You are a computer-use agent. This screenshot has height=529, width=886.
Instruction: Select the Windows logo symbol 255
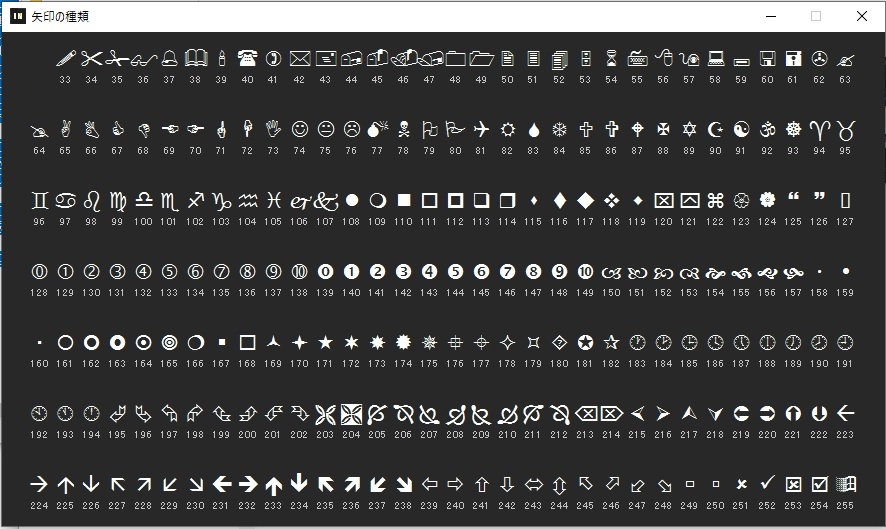[846, 484]
